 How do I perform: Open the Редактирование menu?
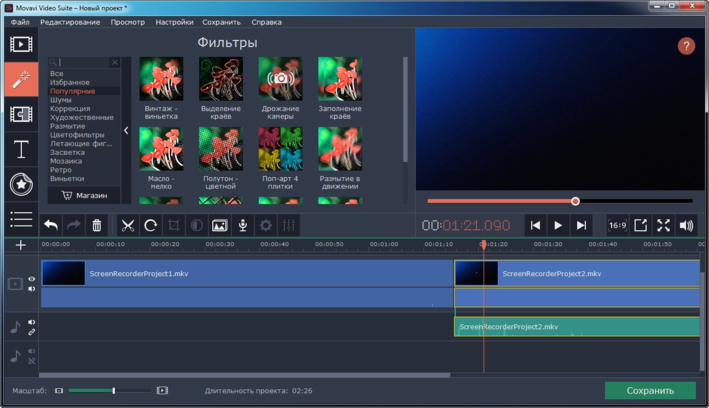[x=70, y=22]
